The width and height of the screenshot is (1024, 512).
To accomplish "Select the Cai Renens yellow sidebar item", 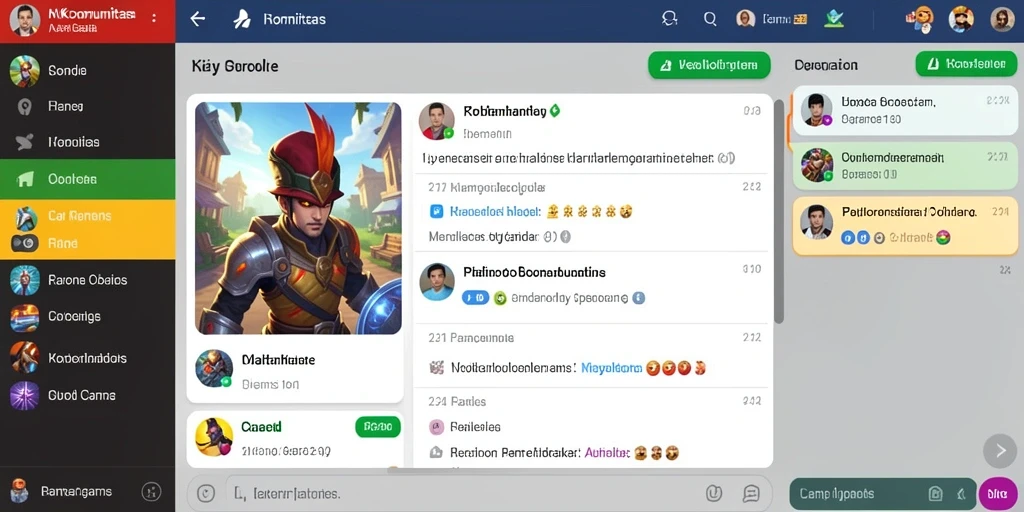I will [x=88, y=216].
